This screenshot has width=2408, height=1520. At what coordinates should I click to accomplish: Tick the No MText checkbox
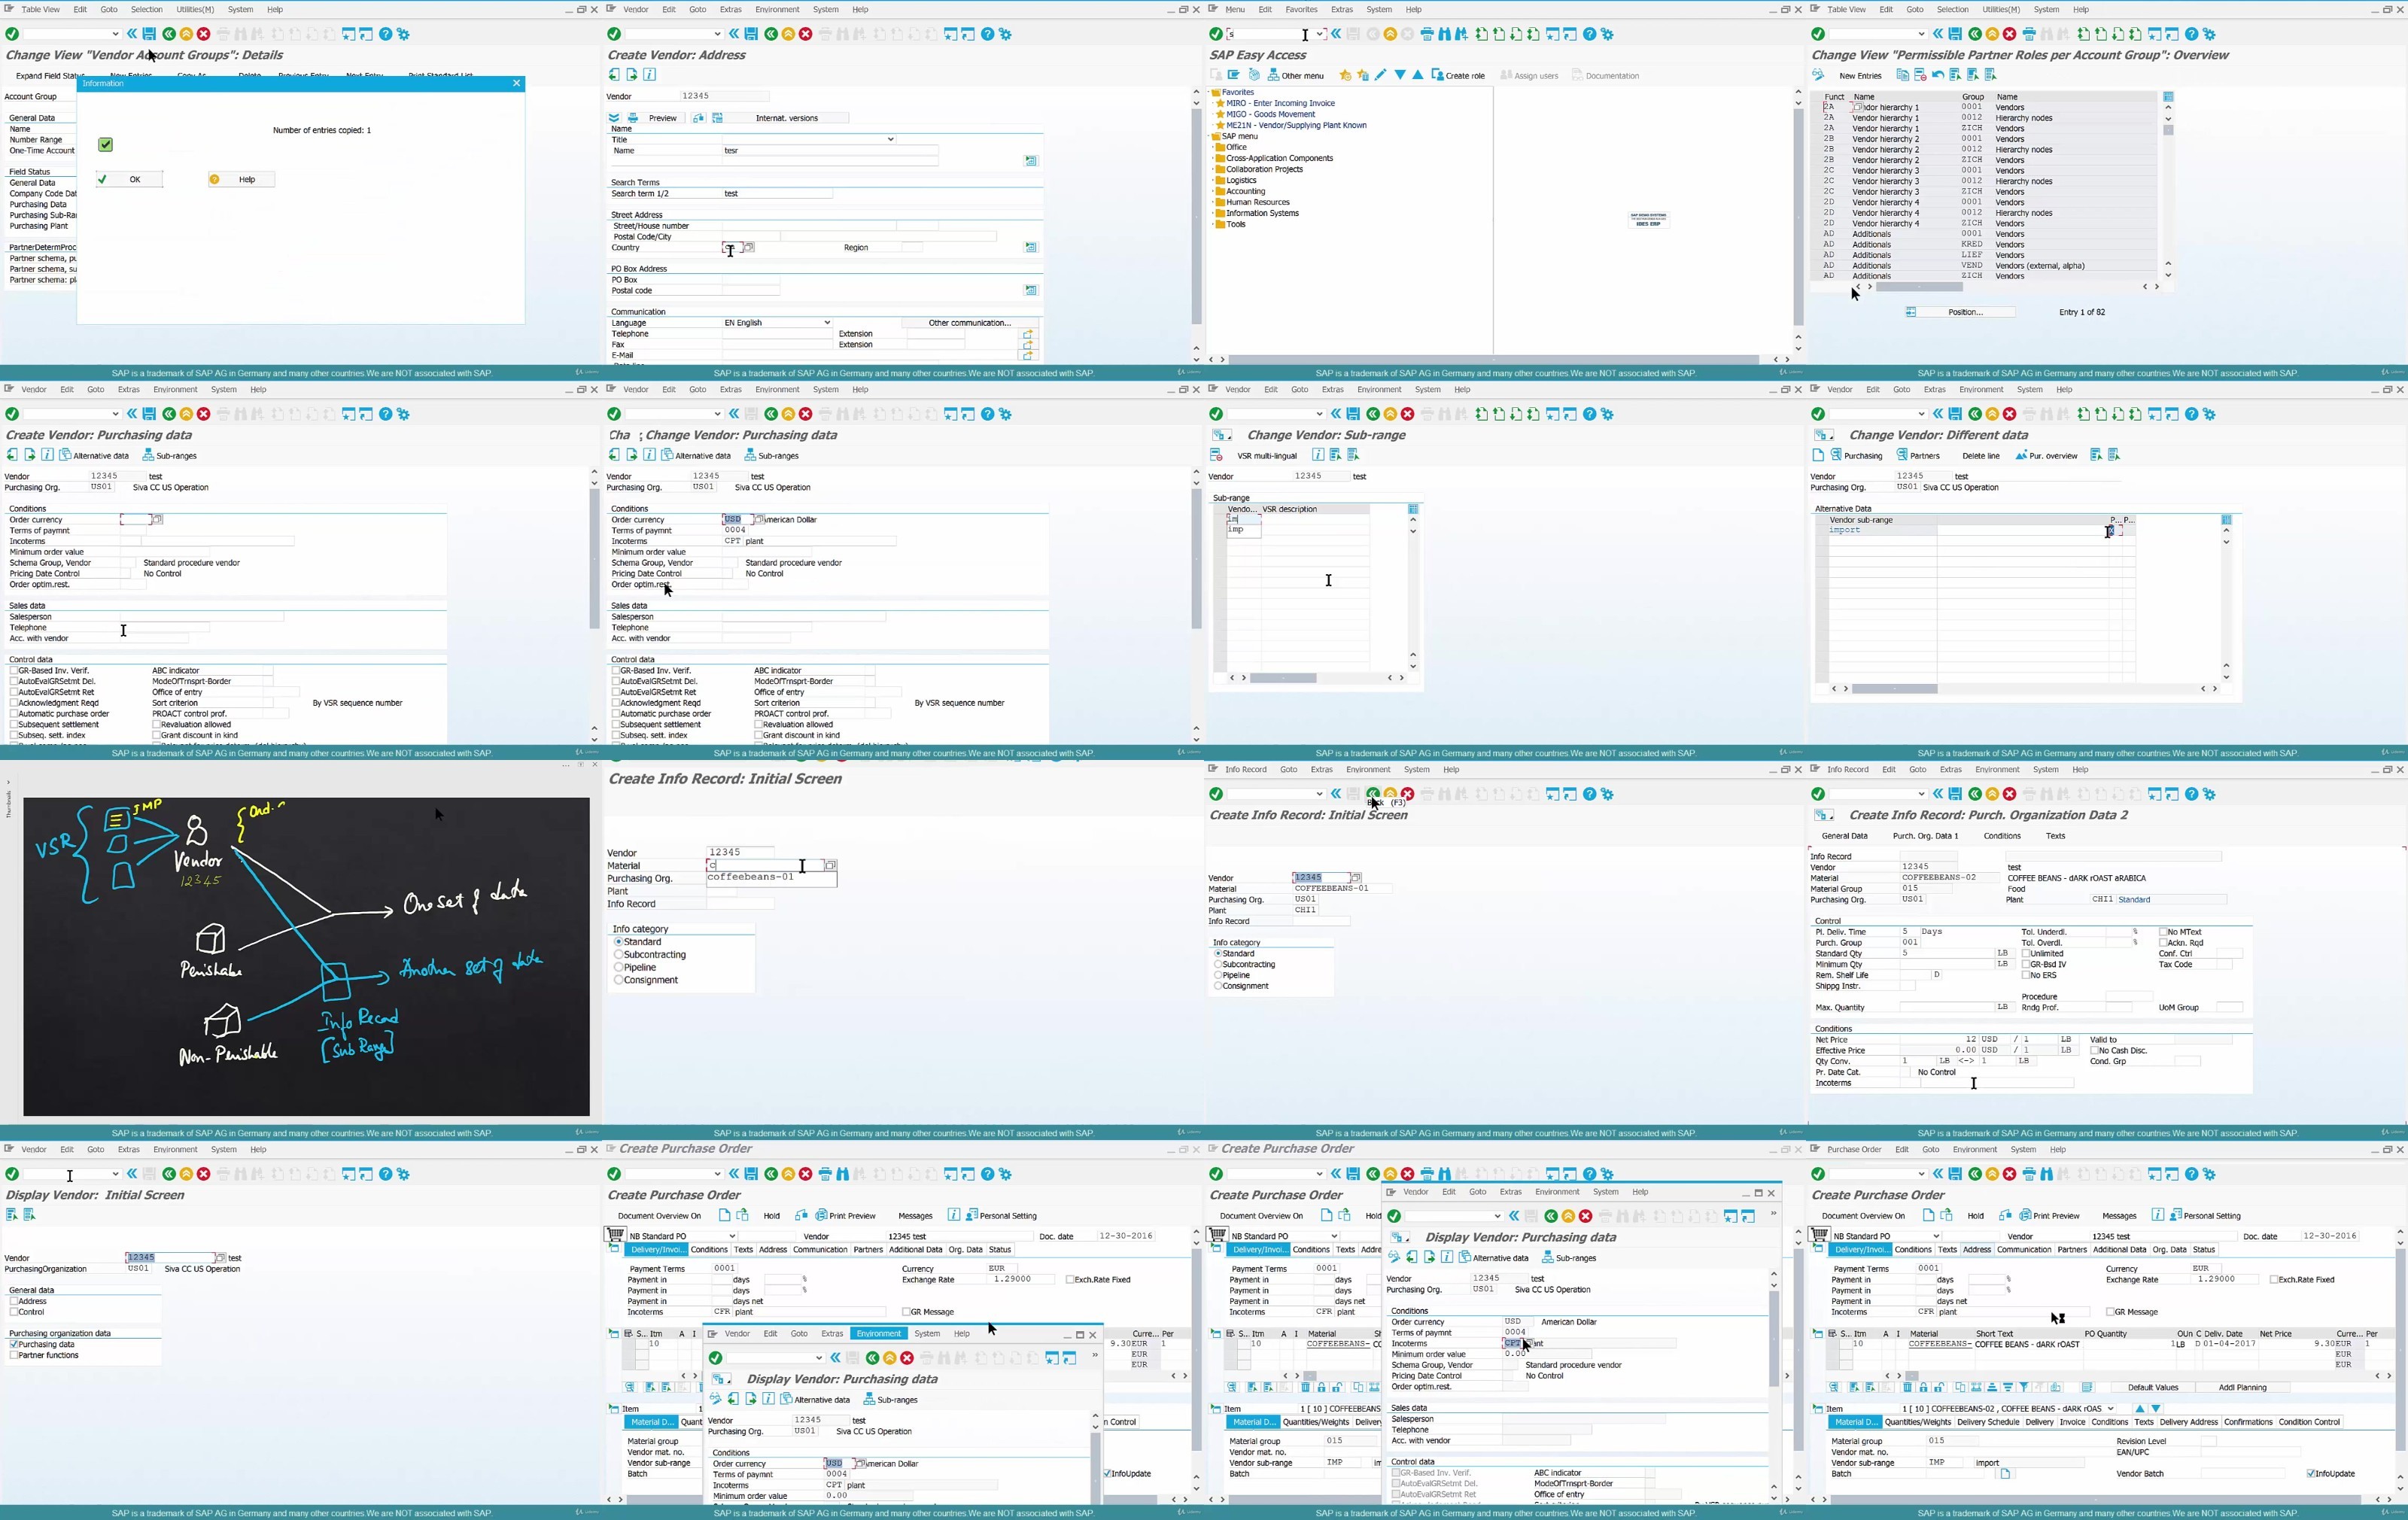[2163, 932]
